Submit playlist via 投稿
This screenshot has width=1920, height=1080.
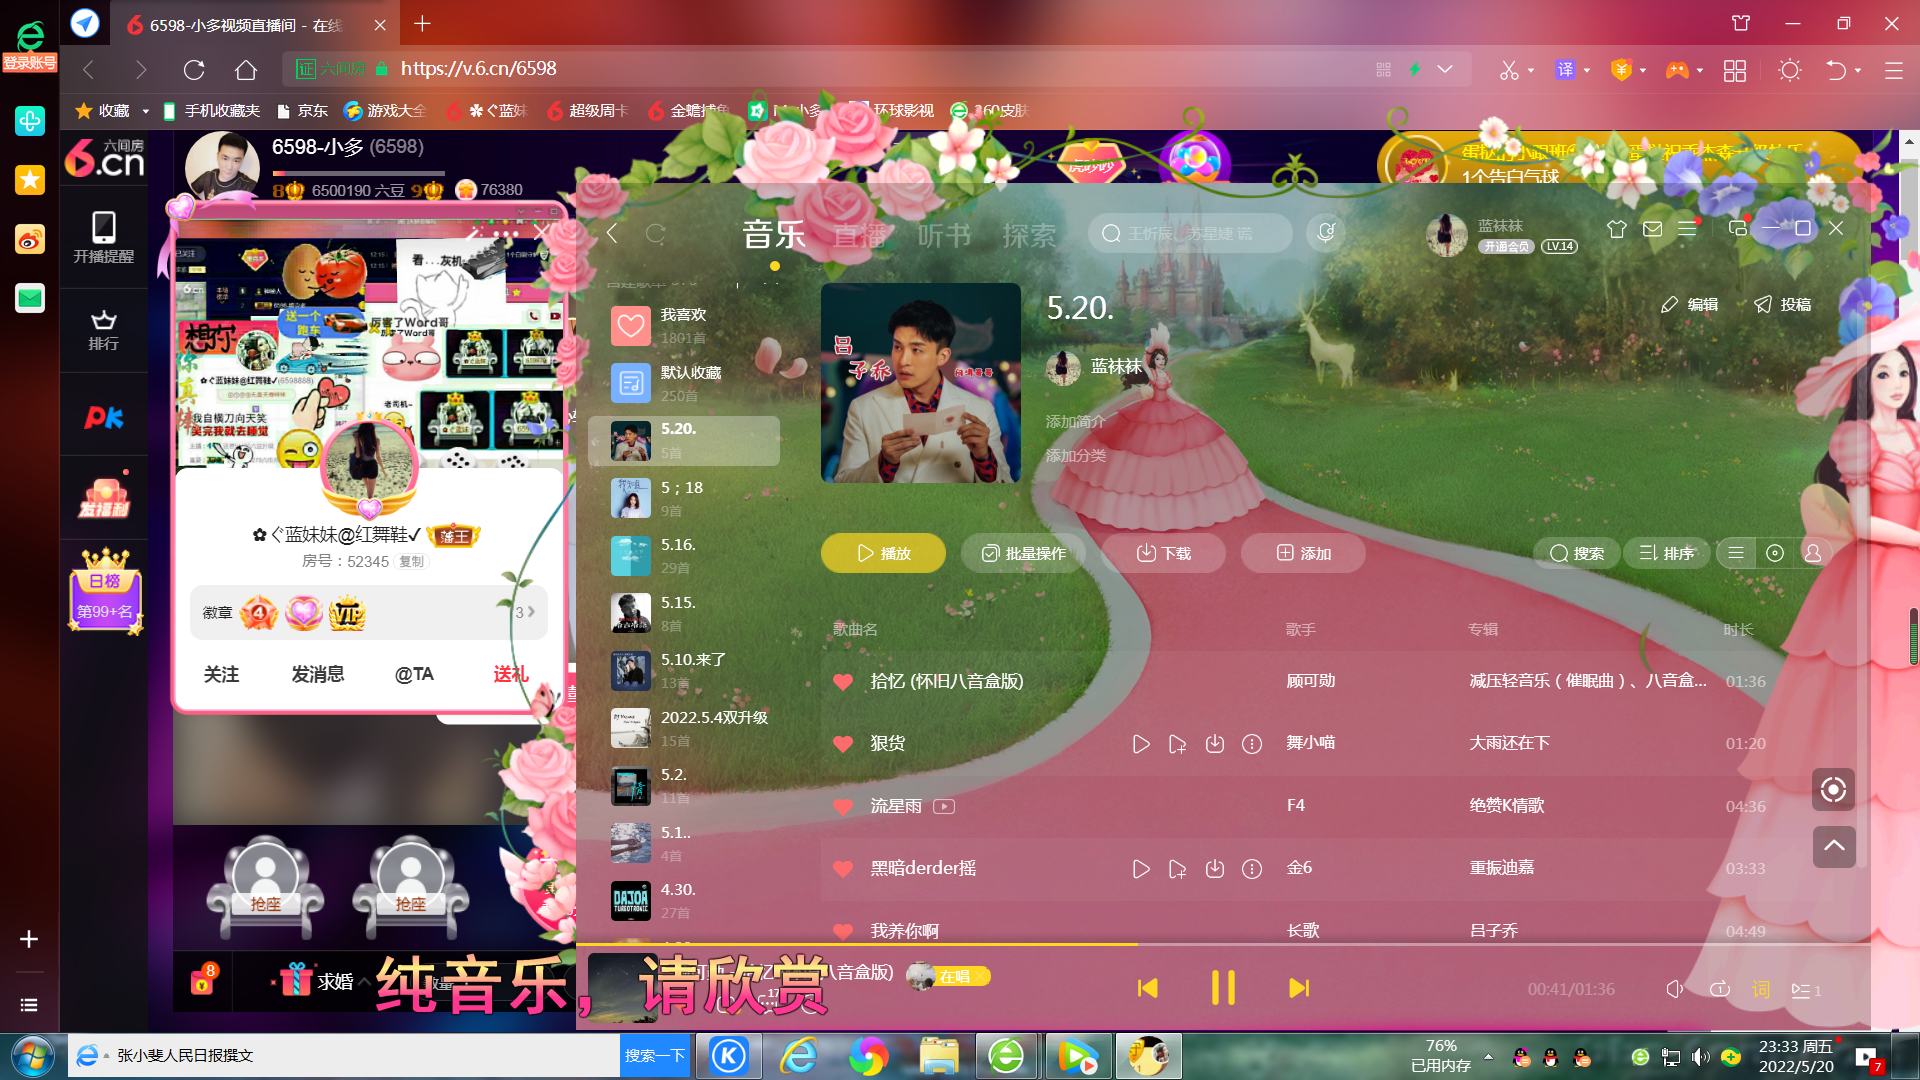(x=1783, y=304)
